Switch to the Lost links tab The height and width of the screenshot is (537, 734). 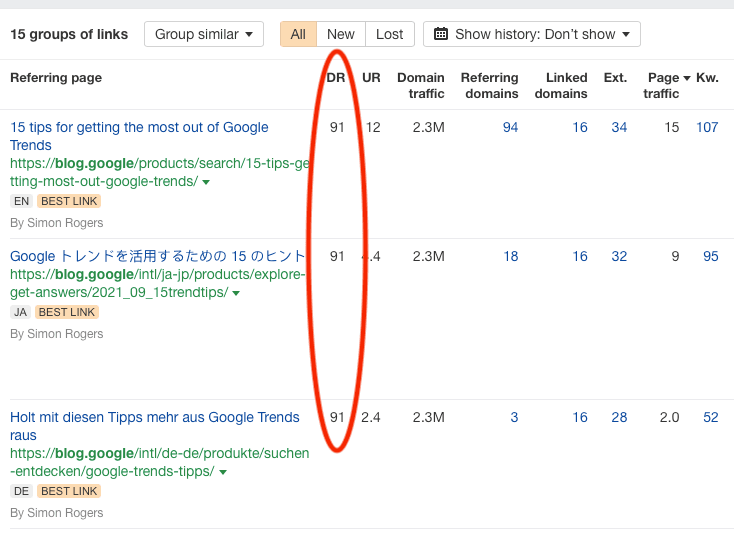point(390,34)
